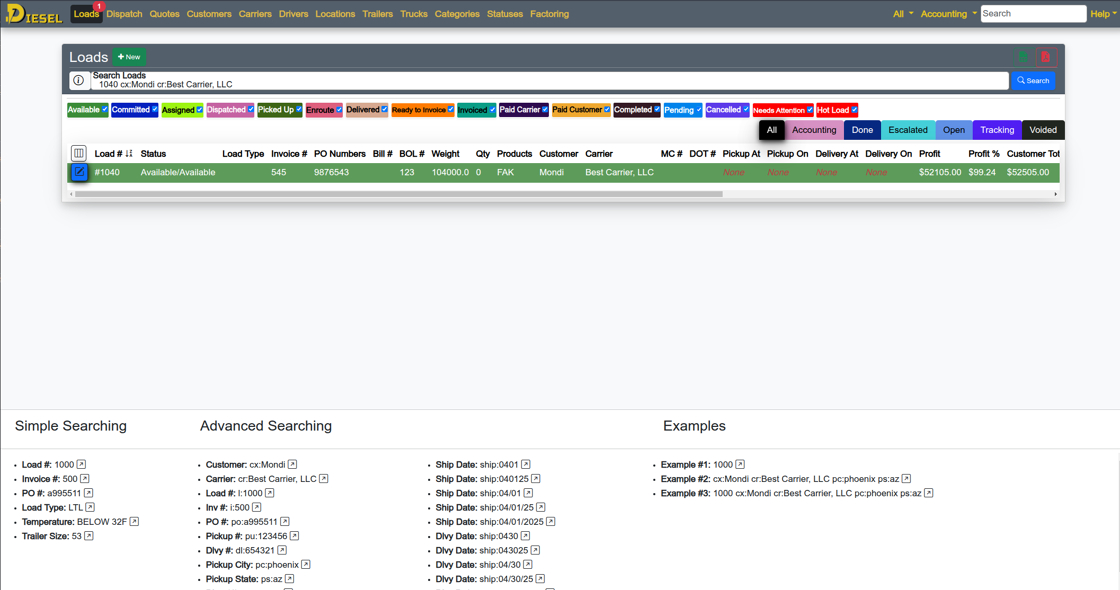Click the table's scroll right arrow
This screenshot has width=1120, height=590.
[1055, 194]
